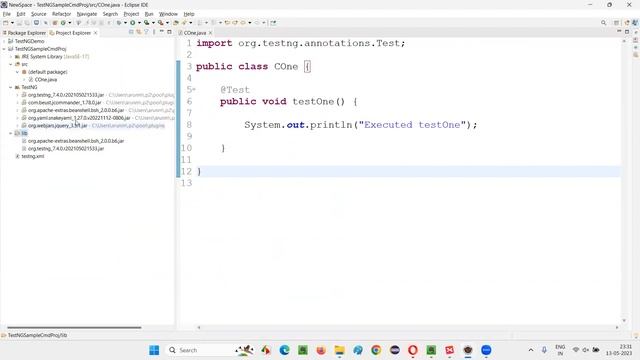
Task: Open the Navigate menu
Action: [x=87, y=14]
